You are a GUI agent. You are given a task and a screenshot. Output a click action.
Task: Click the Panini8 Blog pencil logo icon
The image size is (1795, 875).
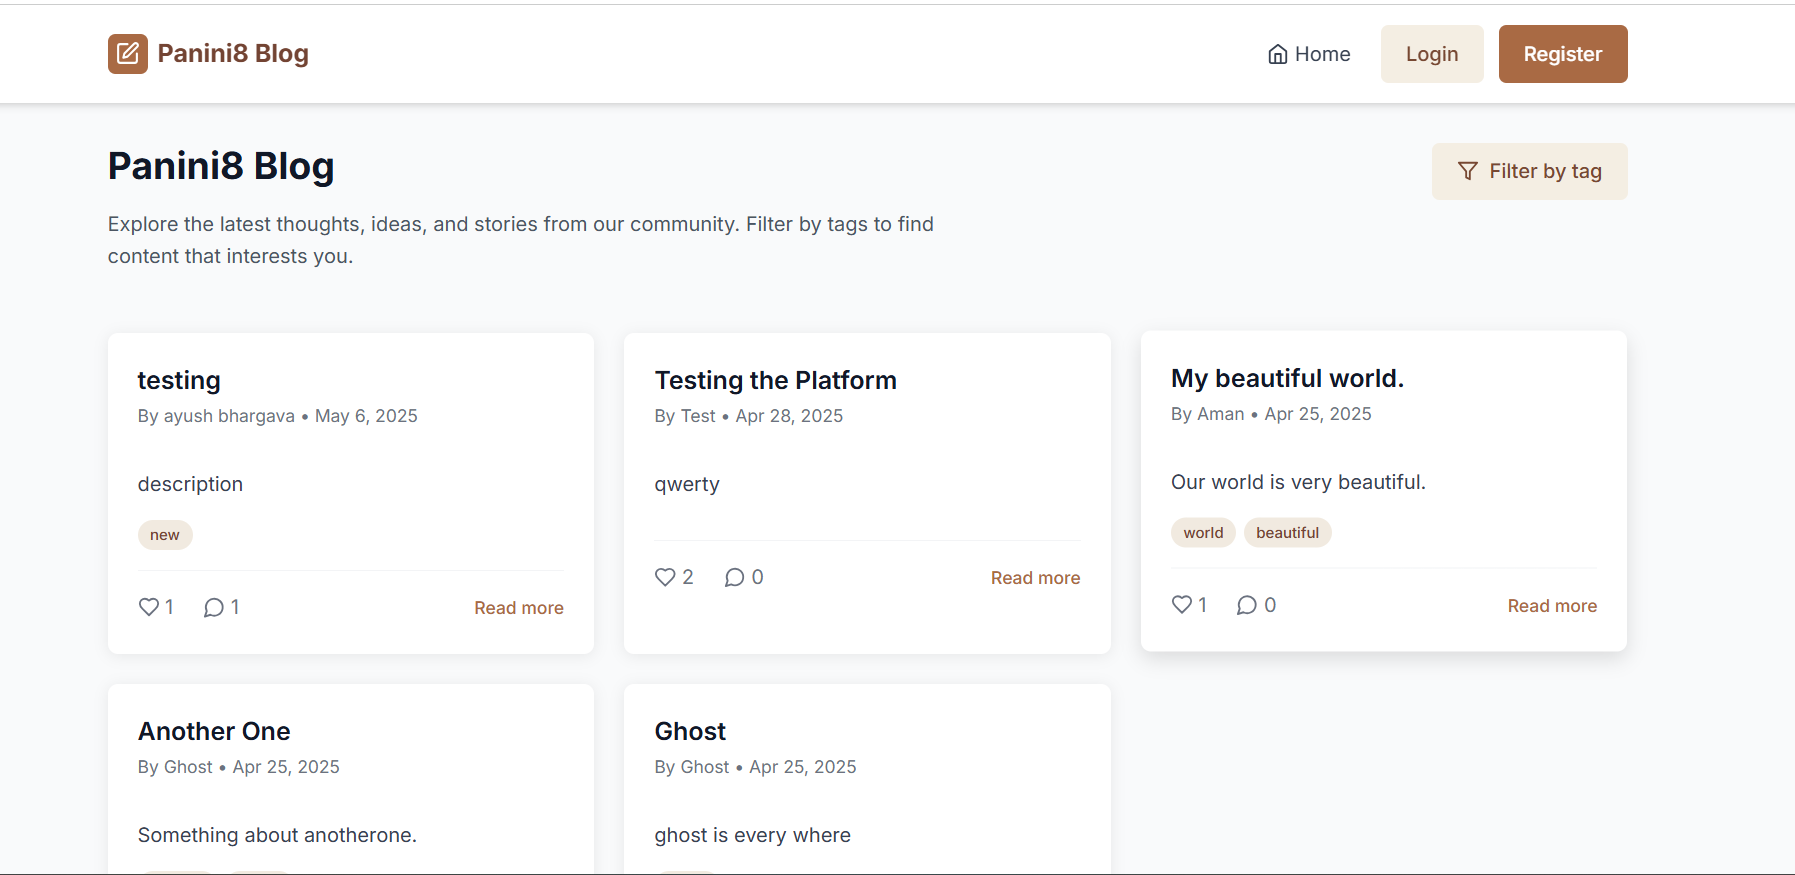tap(128, 54)
